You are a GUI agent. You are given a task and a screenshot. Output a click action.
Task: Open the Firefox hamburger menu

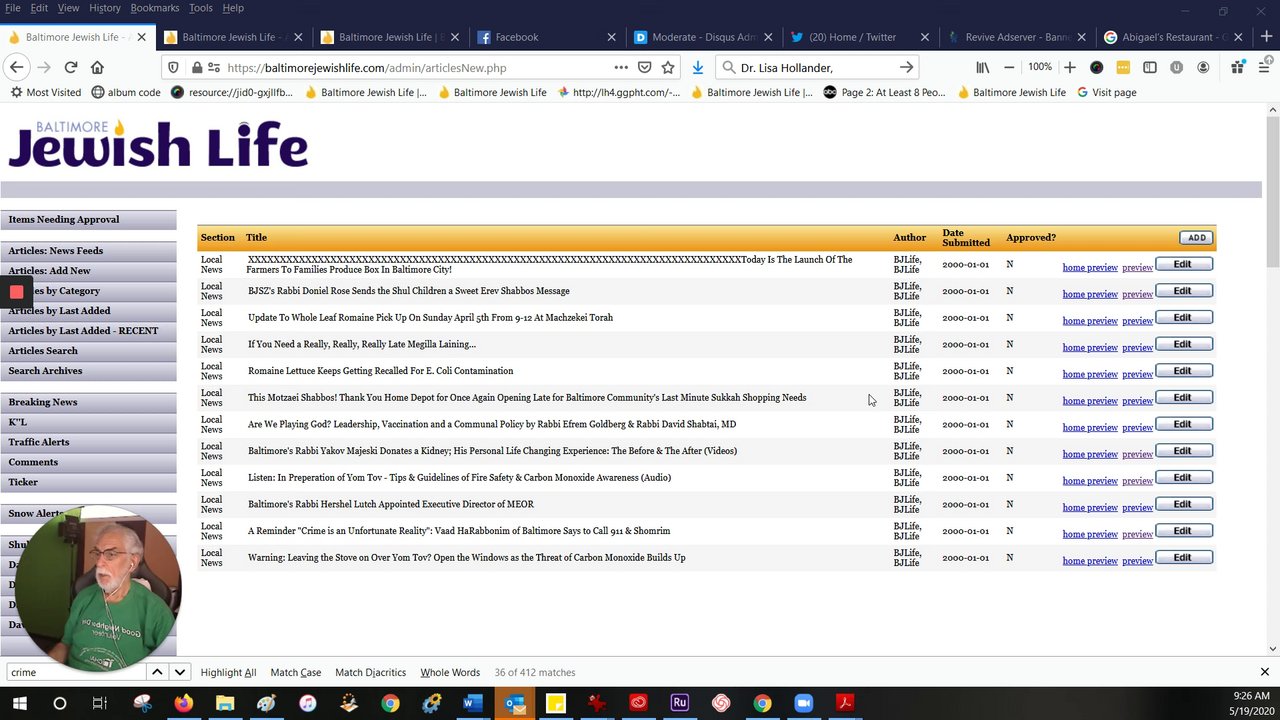pyautogui.click(x=1264, y=67)
